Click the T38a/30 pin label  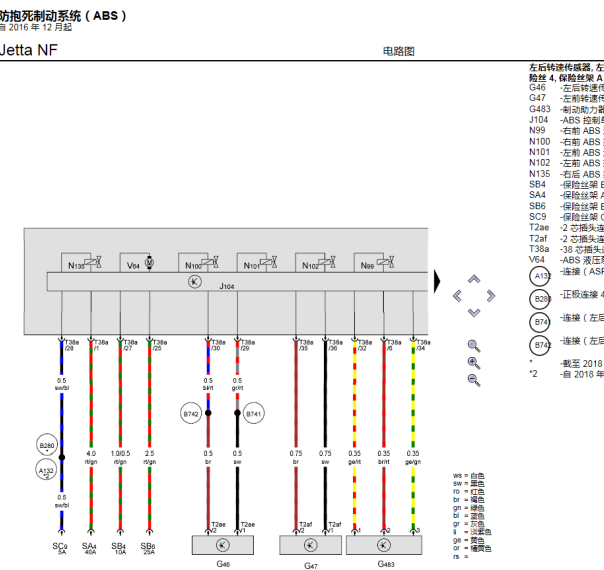click(218, 345)
